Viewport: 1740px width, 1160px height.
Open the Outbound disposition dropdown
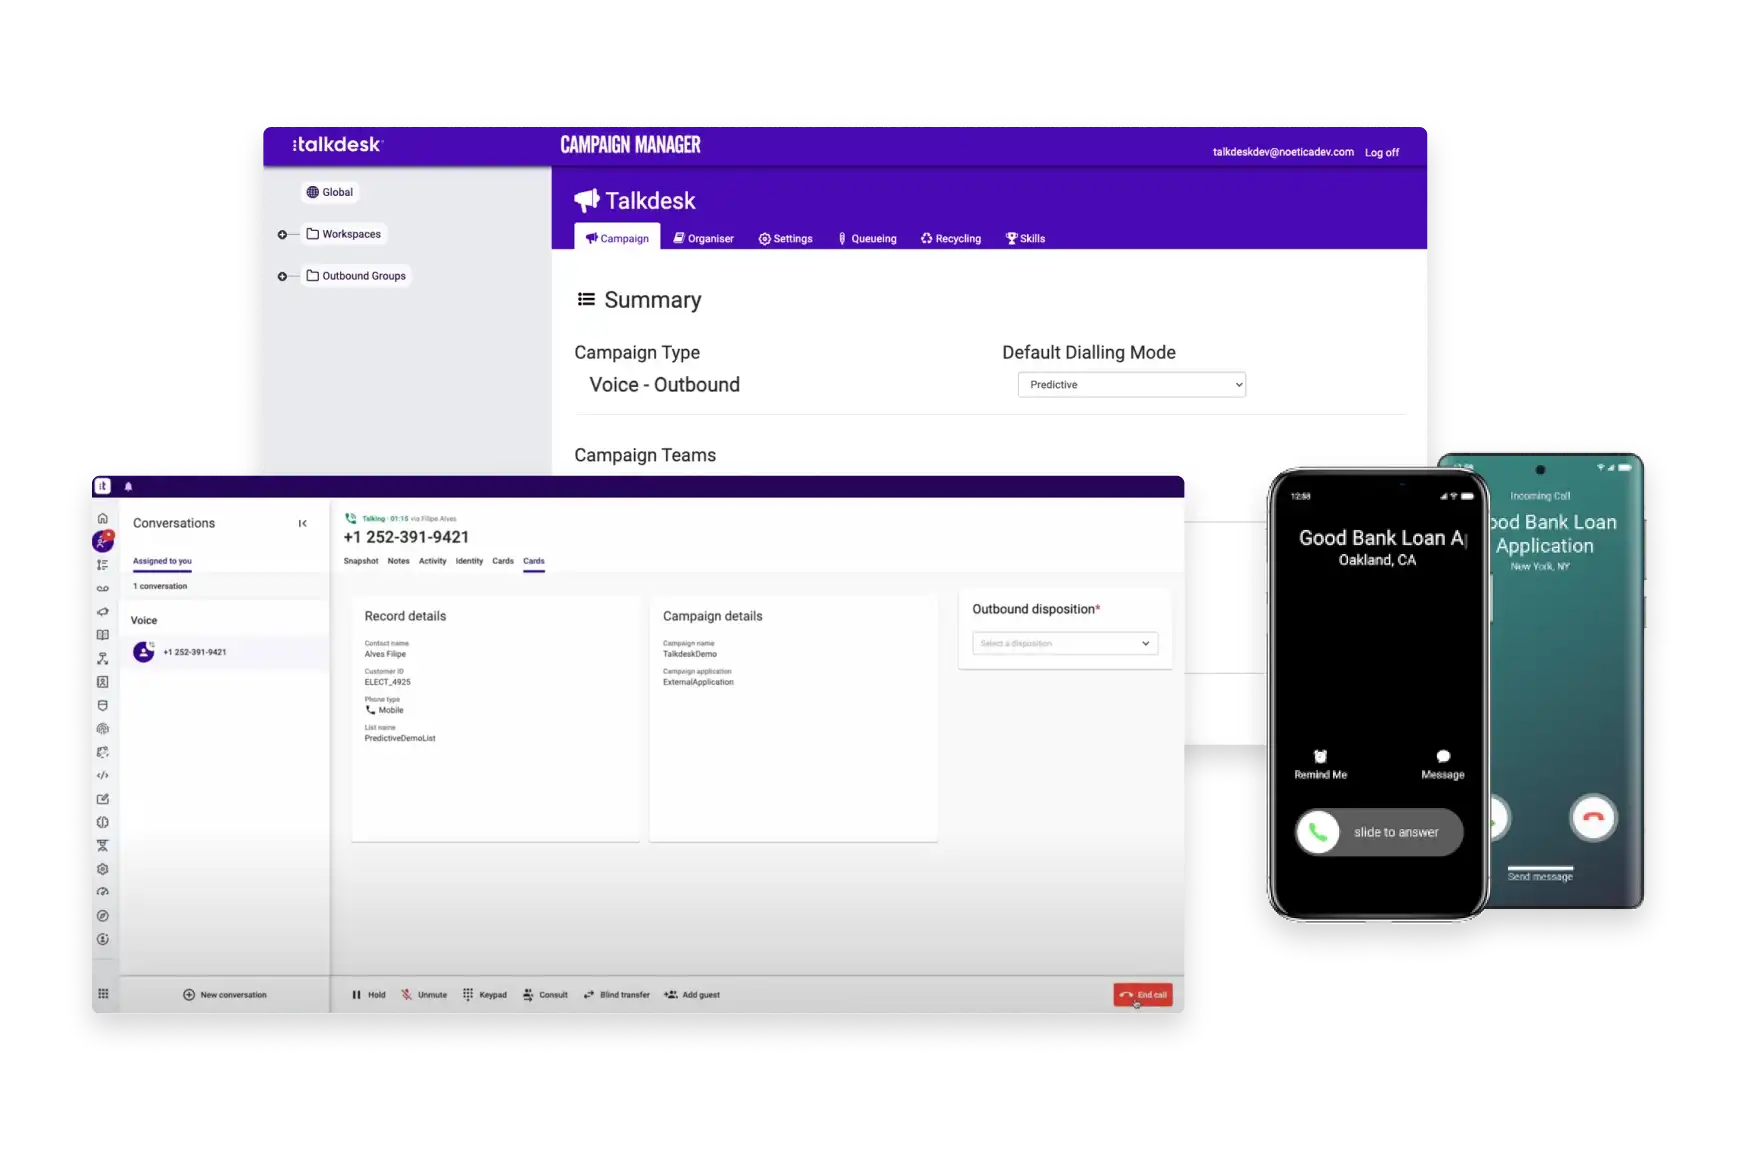pos(1065,643)
